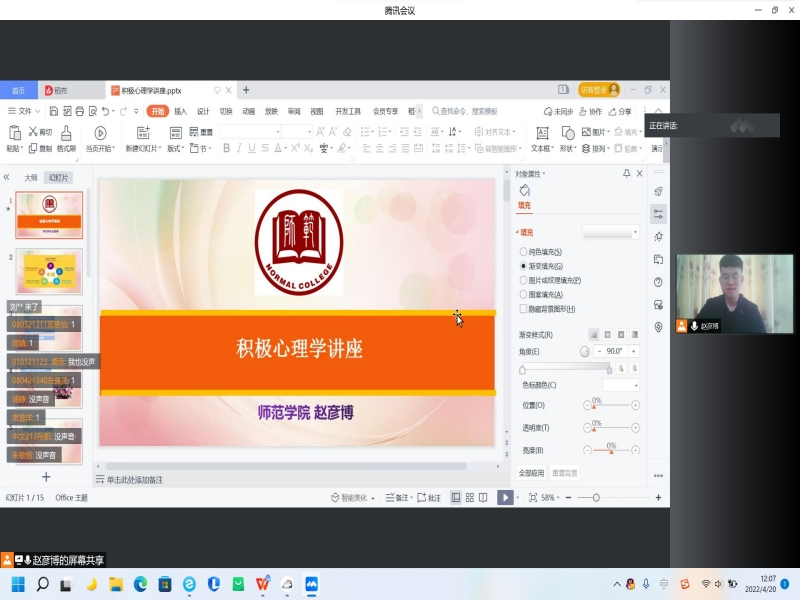
Task: Open the font name combo box
Action: [x=251, y=132]
